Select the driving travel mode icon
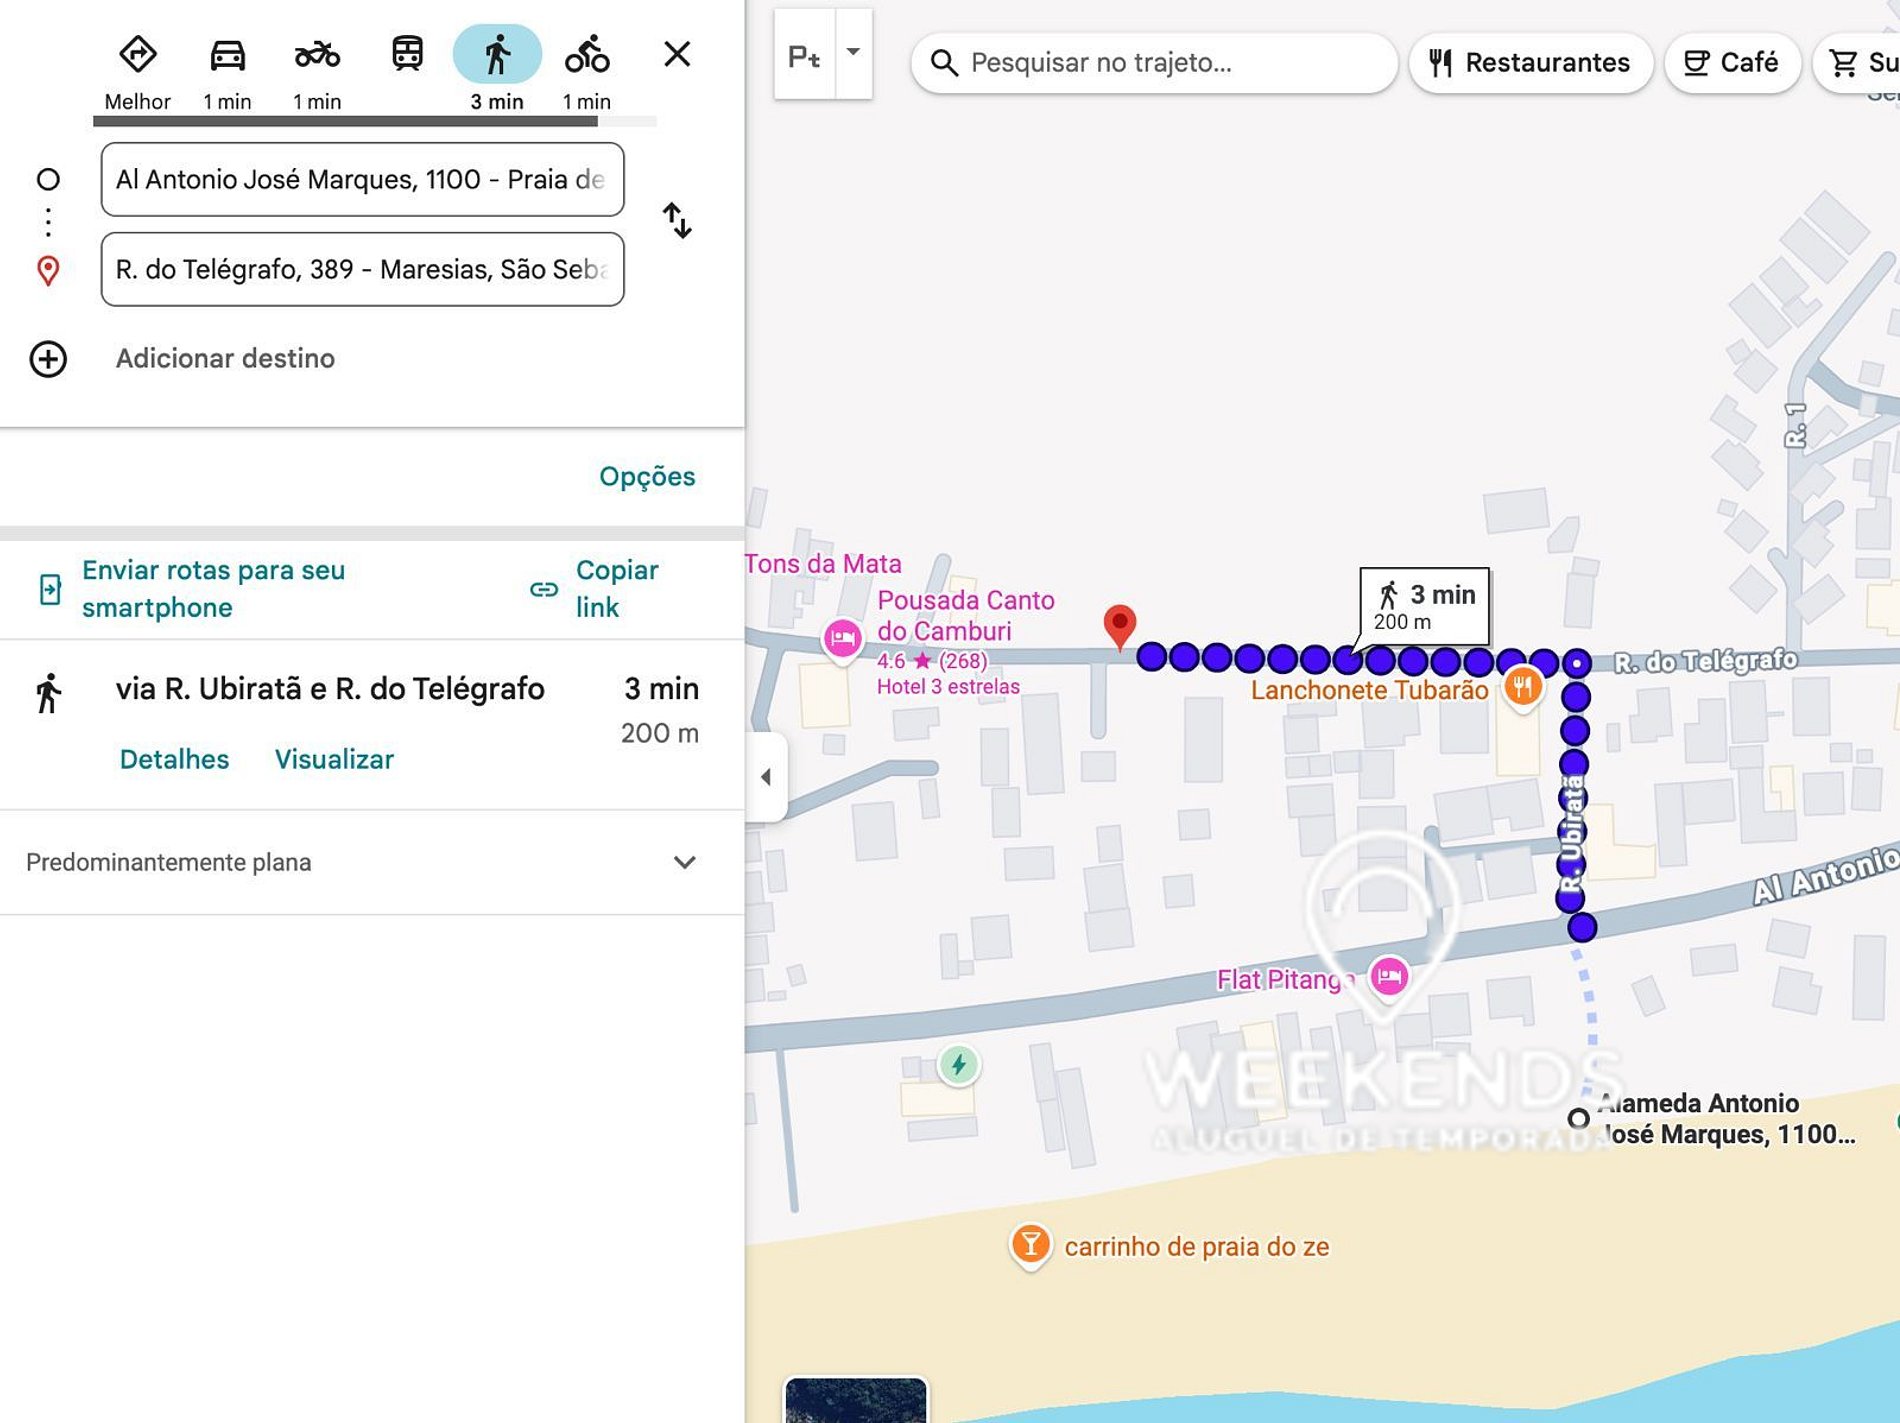Image resolution: width=1900 pixels, height=1423 pixels. tap(227, 55)
